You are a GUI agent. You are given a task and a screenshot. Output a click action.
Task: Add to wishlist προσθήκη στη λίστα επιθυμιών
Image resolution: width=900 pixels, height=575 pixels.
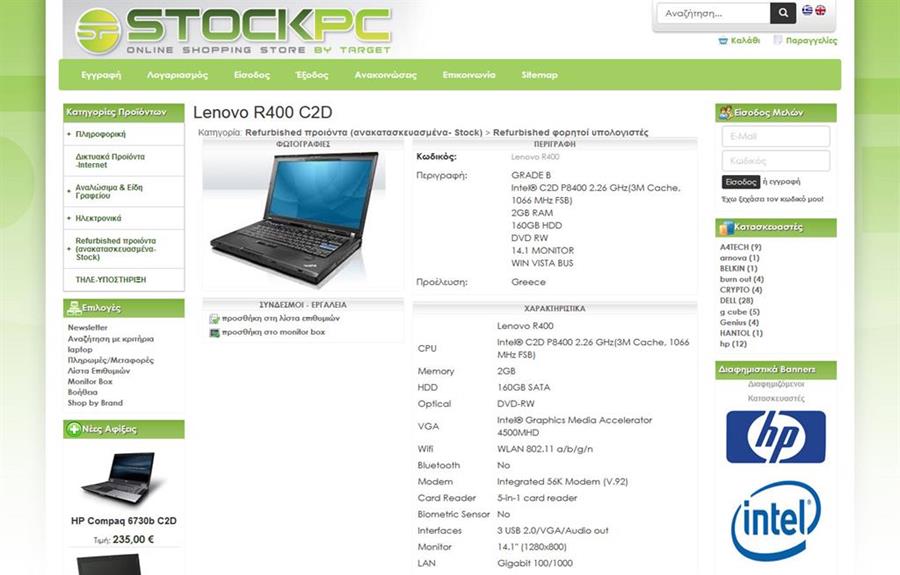(x=281, y=318)
